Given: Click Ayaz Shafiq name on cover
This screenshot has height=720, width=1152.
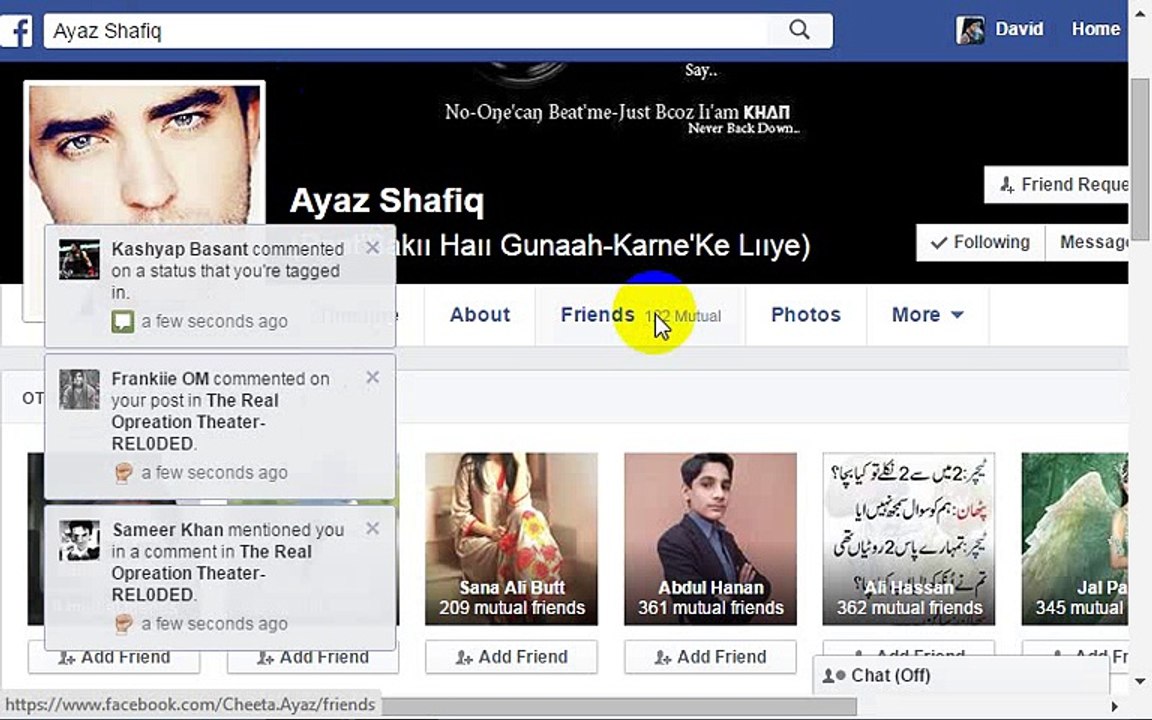Looking at the screenshot, I should (387, 201).
